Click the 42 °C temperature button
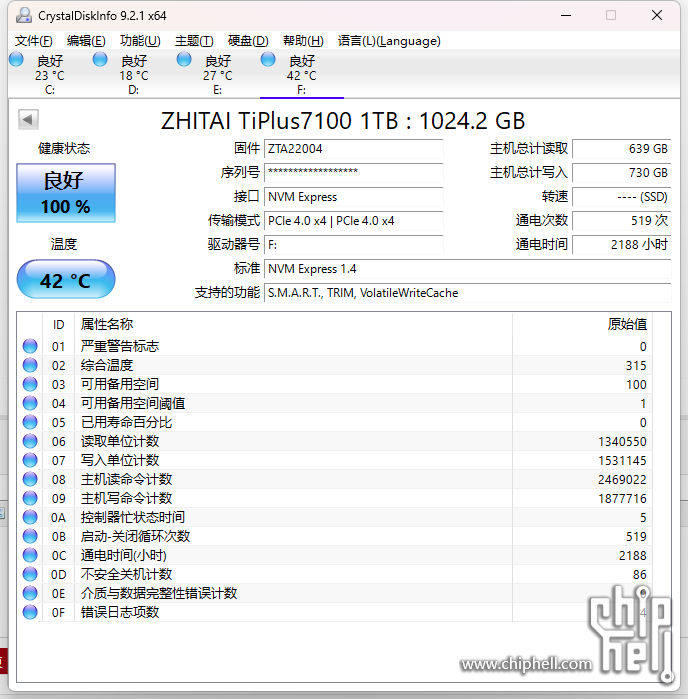 pos(66,280)
